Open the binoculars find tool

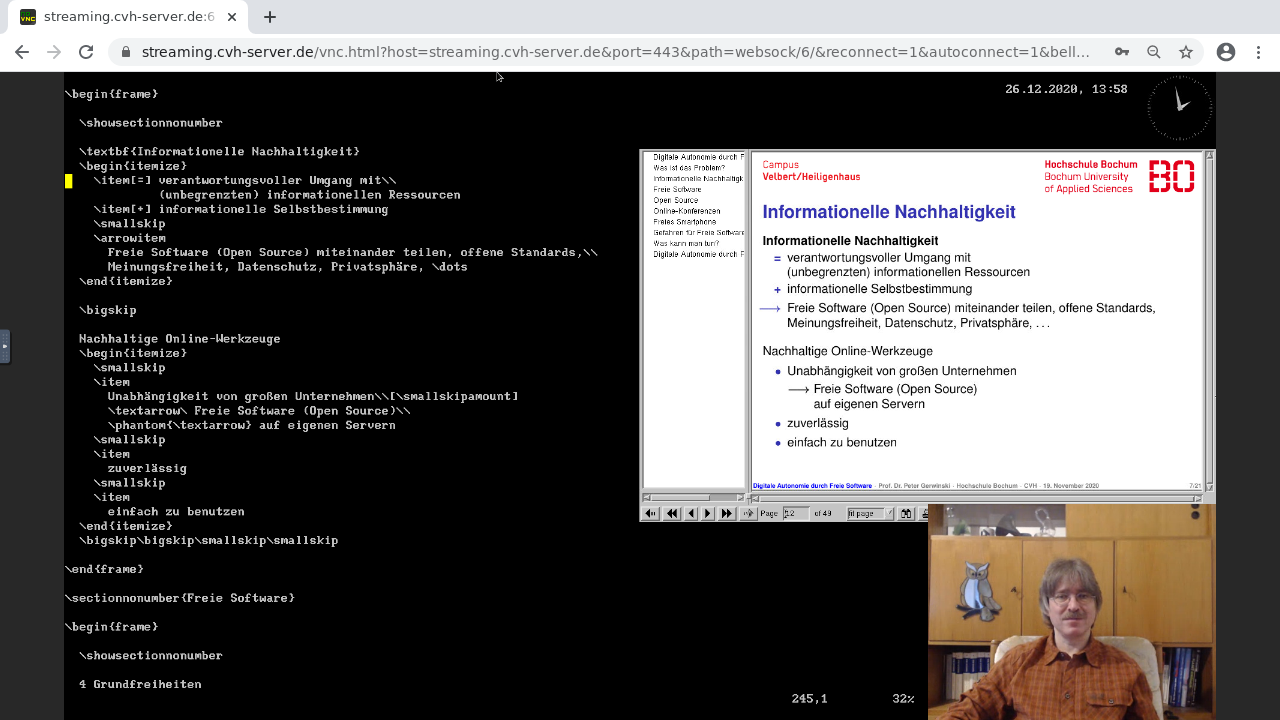click(x=906, y=513)
